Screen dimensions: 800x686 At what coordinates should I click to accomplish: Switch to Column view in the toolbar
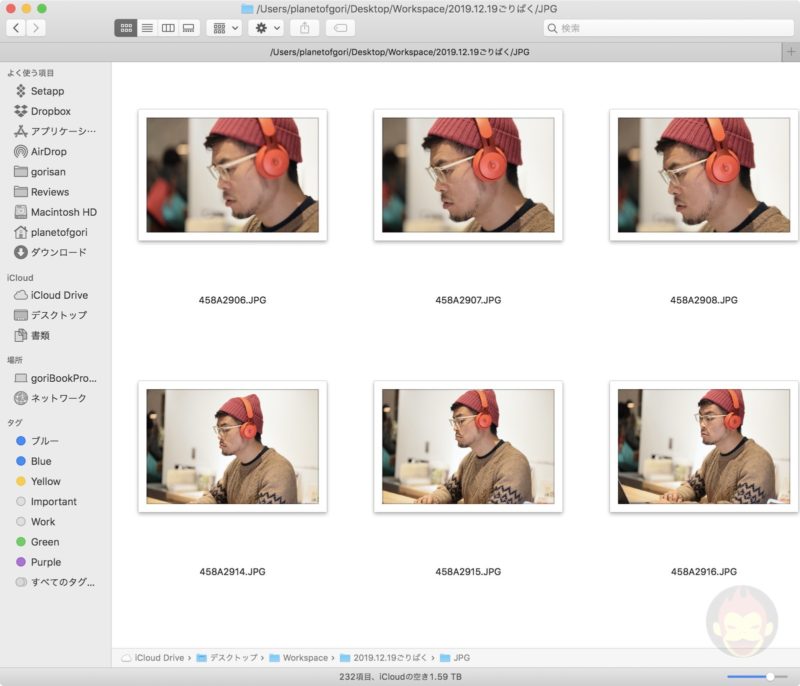pyautogui.click(x=167, y=27)
